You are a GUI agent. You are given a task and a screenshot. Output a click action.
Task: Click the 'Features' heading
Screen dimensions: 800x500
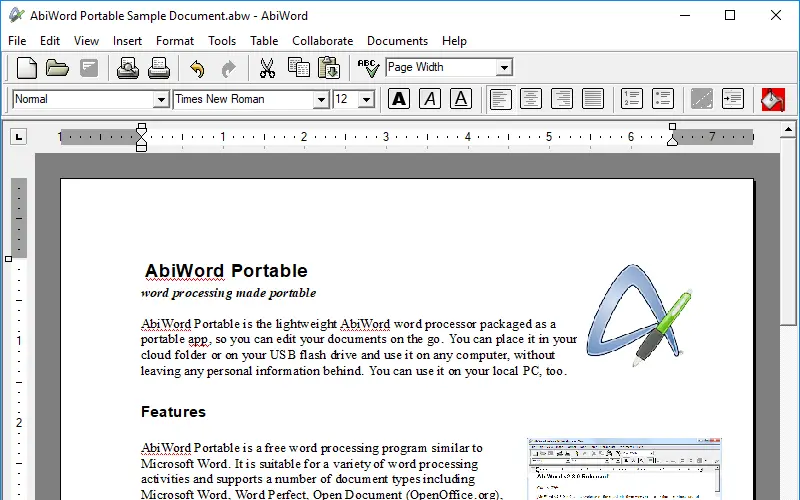click(x=173, y=412)
